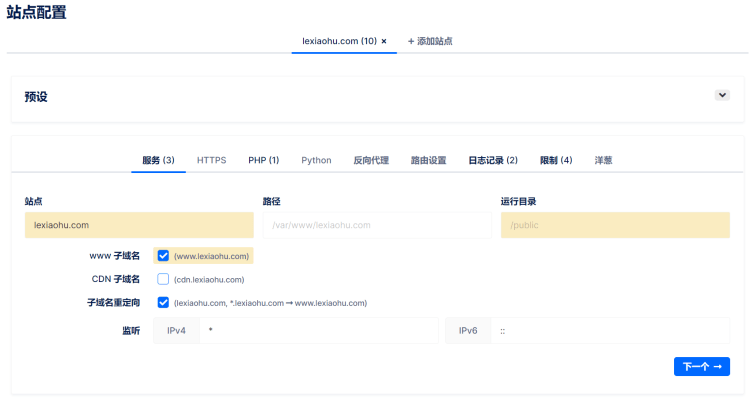Toggle the 子域名重定向 checkbox

point(163,302)
